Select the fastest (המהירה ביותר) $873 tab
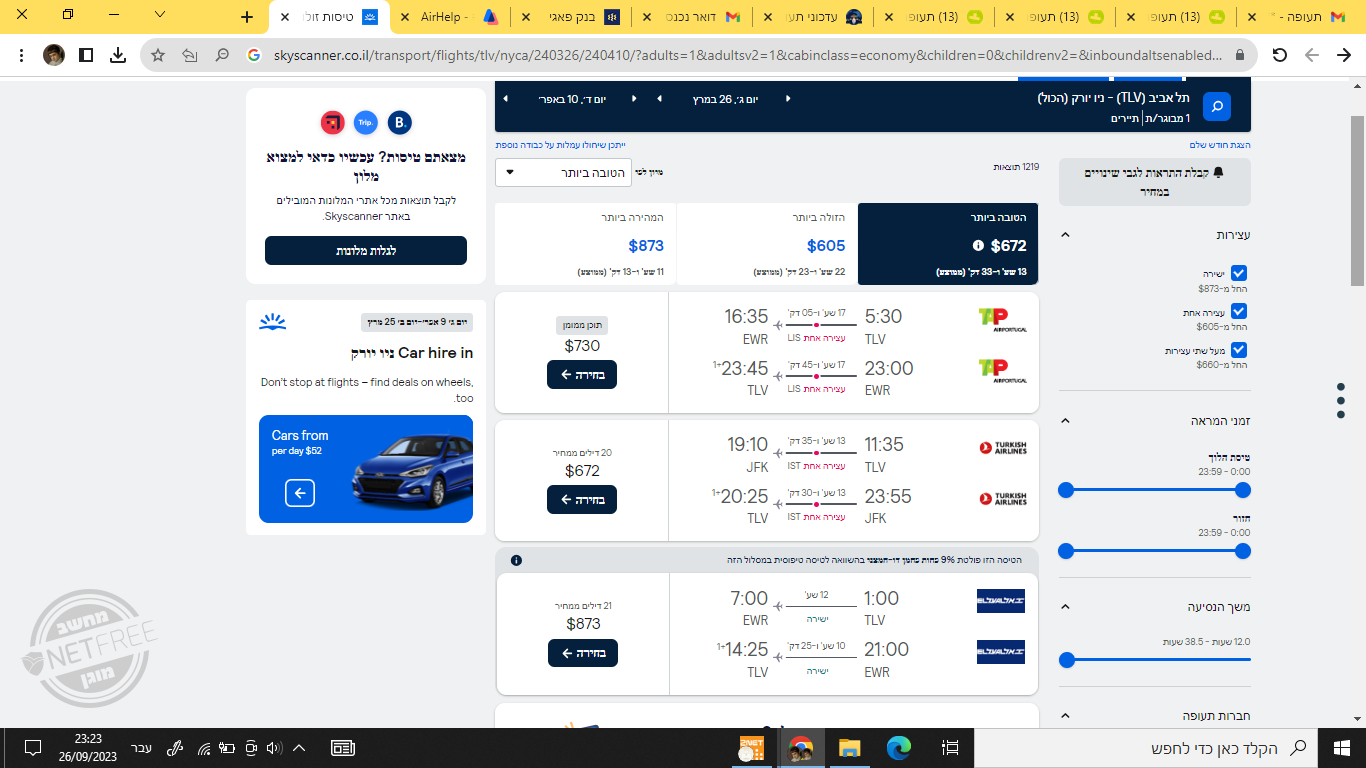 pos(585,244)
